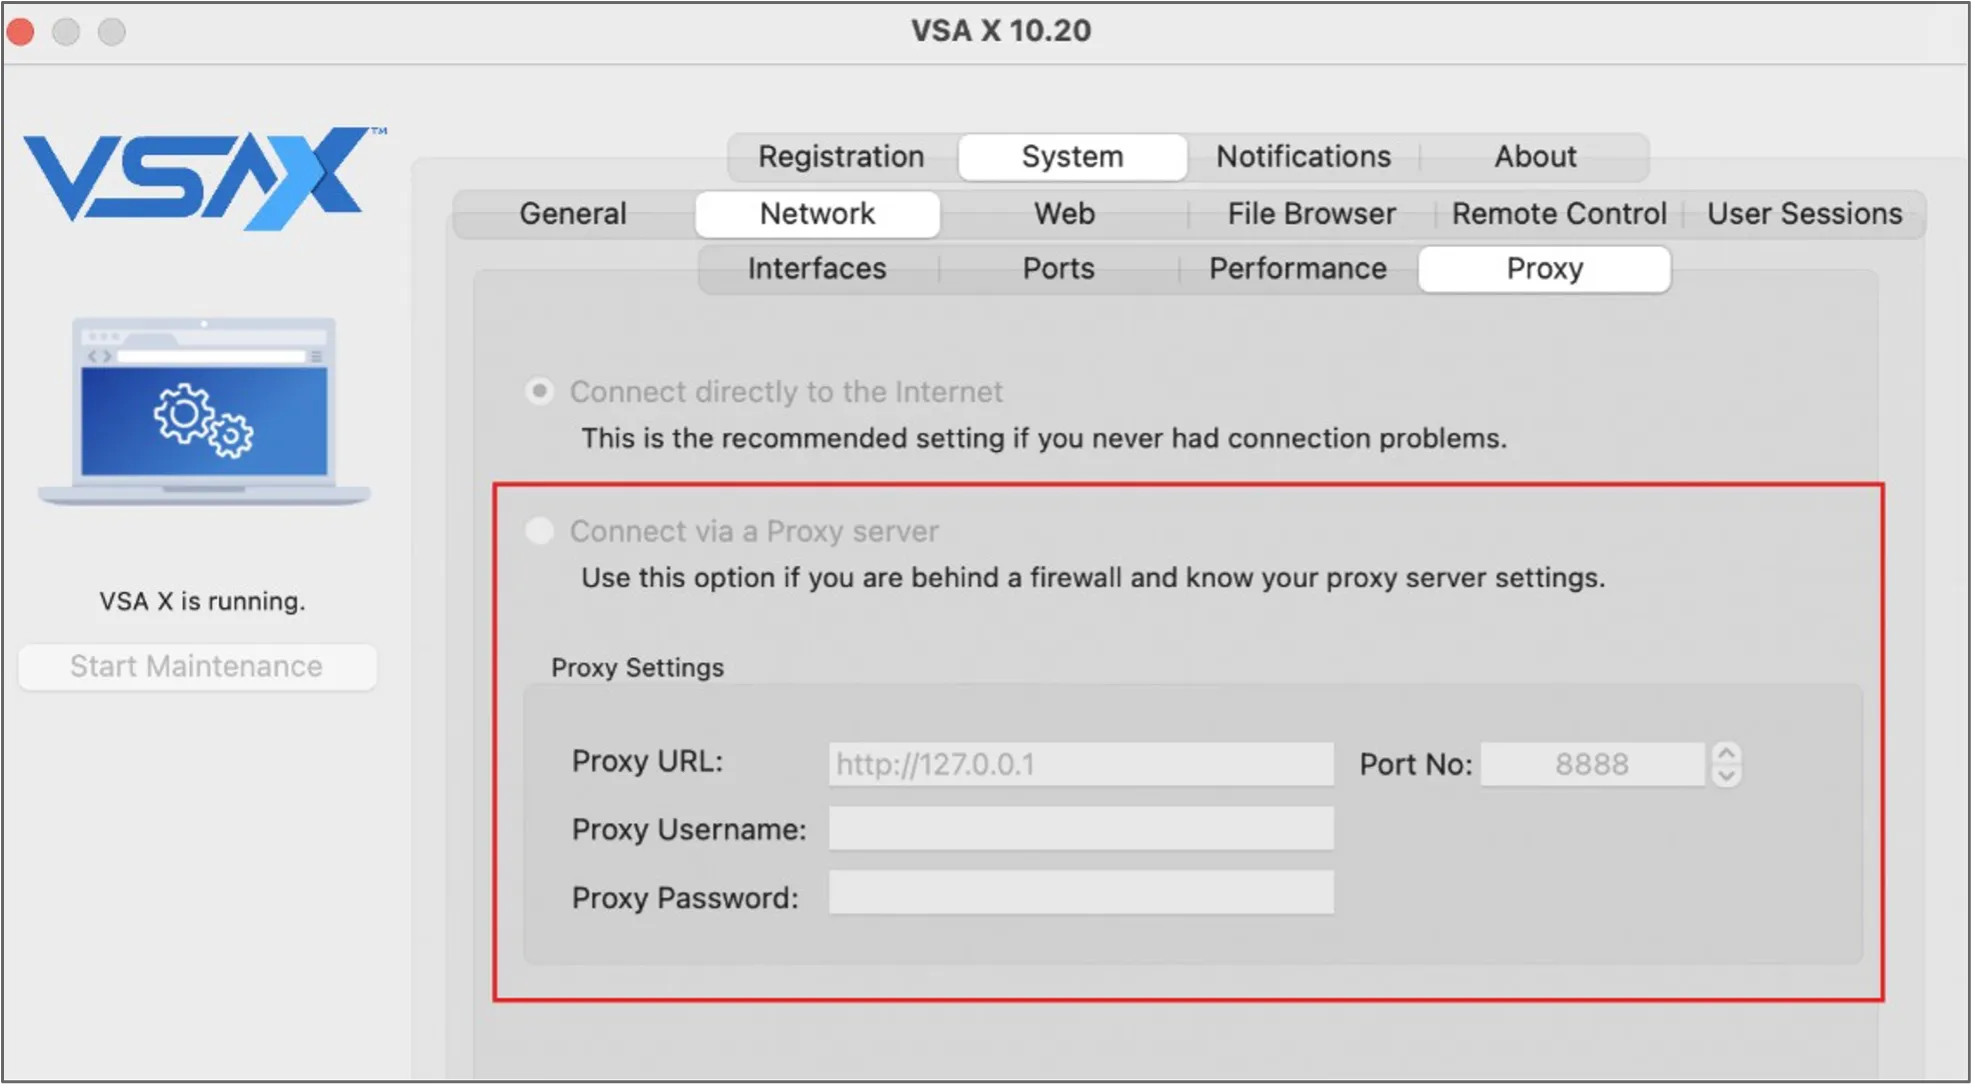Increase the Port No stepper value

click(x=1726, y=753)
